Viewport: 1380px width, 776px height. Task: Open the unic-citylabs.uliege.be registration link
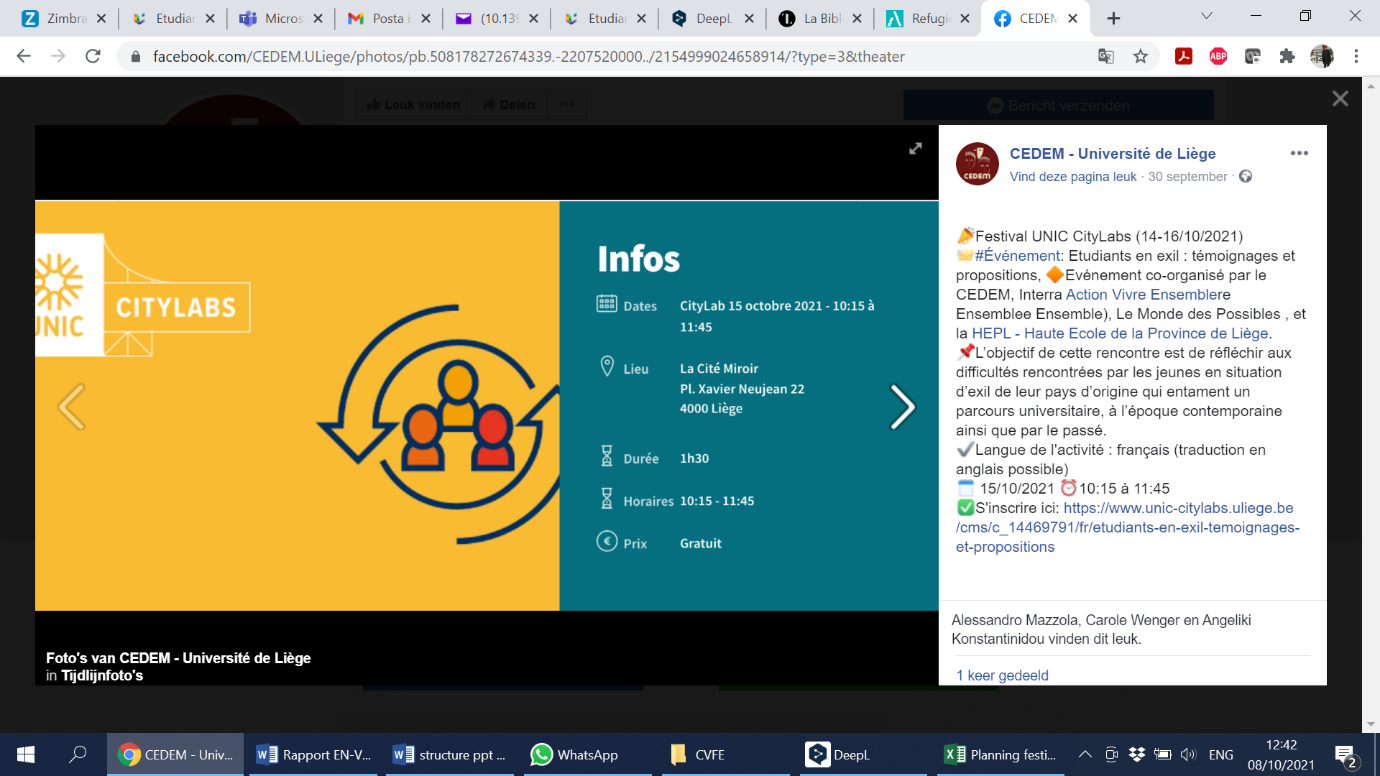(1128, 528)
